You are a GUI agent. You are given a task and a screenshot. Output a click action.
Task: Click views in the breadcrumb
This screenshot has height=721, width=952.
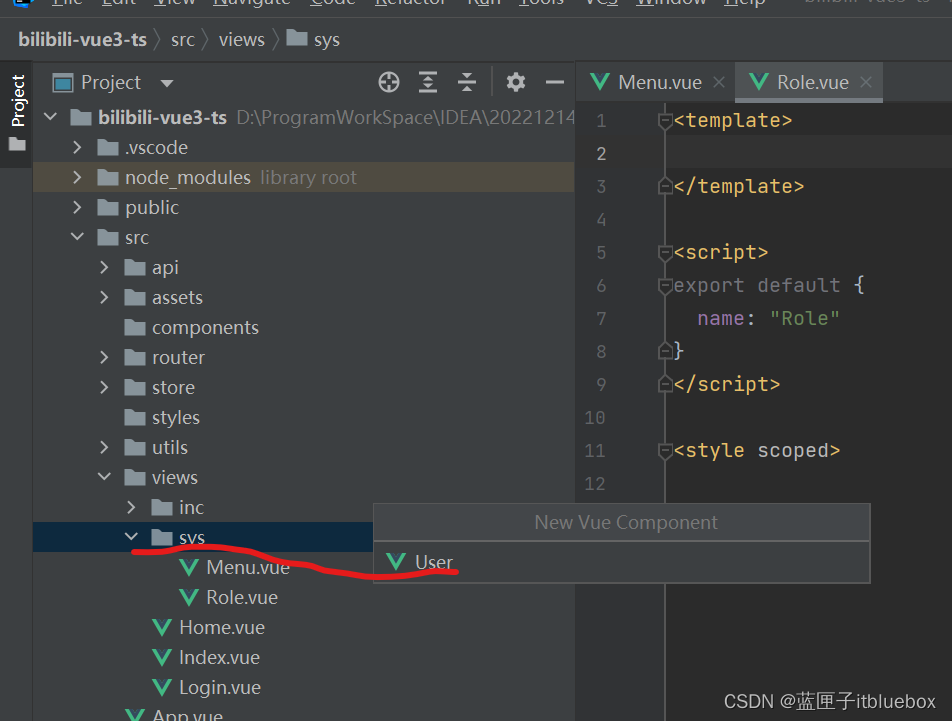click(242, 39)
